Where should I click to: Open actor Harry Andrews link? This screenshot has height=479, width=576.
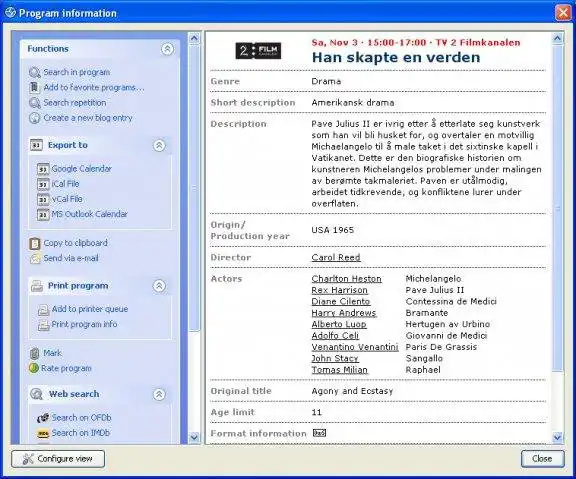click(x=344, y=313)
